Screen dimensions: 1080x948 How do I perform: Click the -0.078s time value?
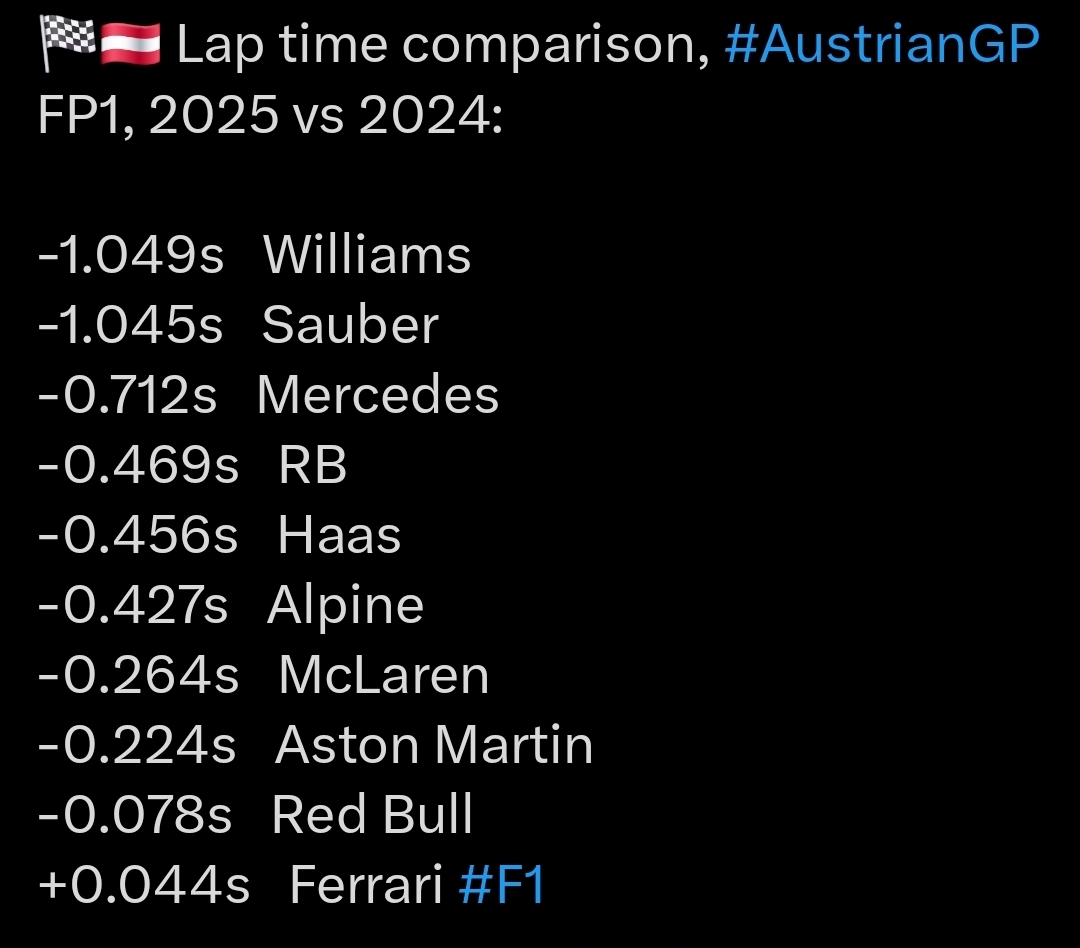point(135,815)
